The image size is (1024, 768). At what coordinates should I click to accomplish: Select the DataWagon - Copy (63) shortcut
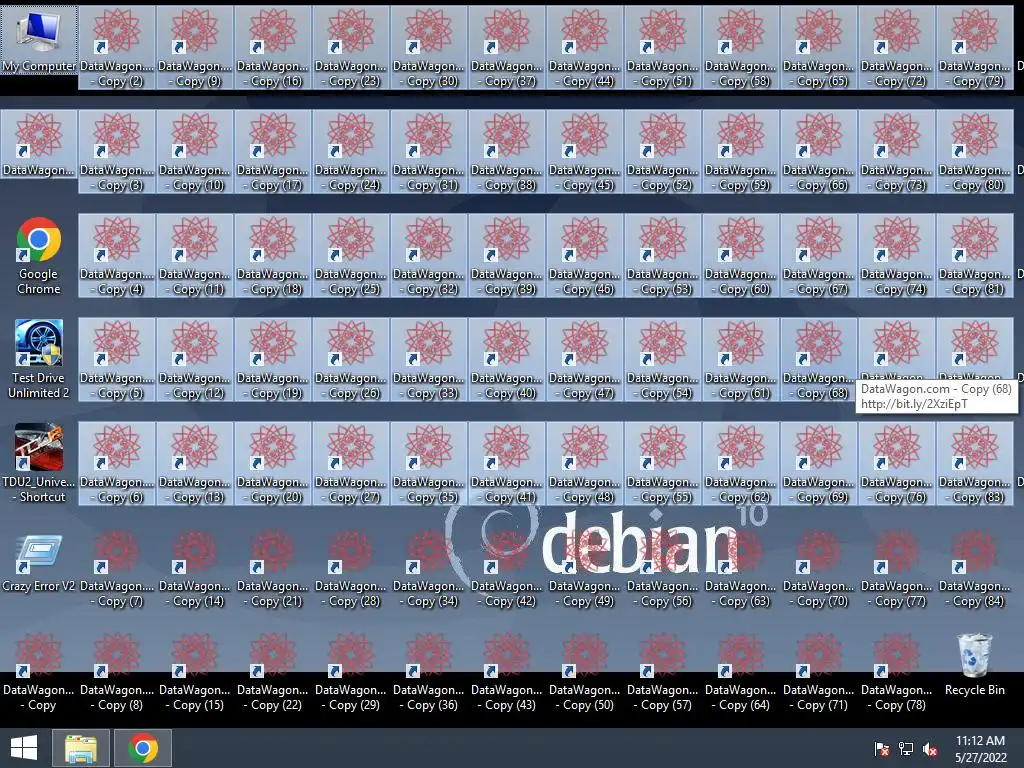point(741,568)
